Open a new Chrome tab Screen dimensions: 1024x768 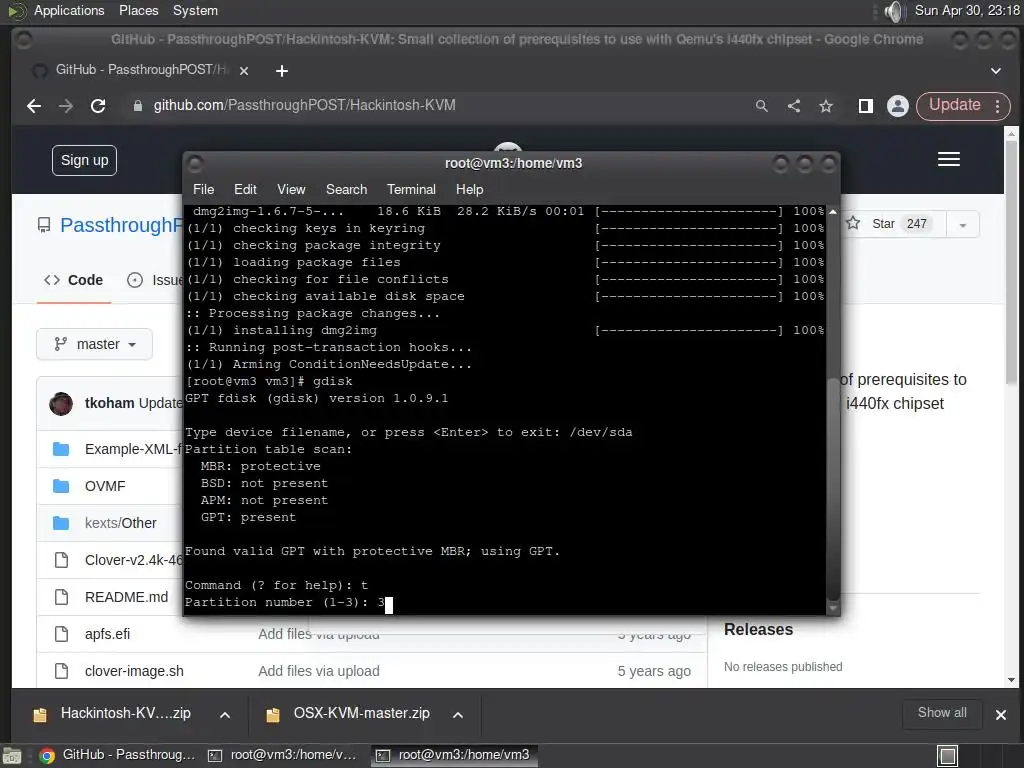[x=281, y=71]
